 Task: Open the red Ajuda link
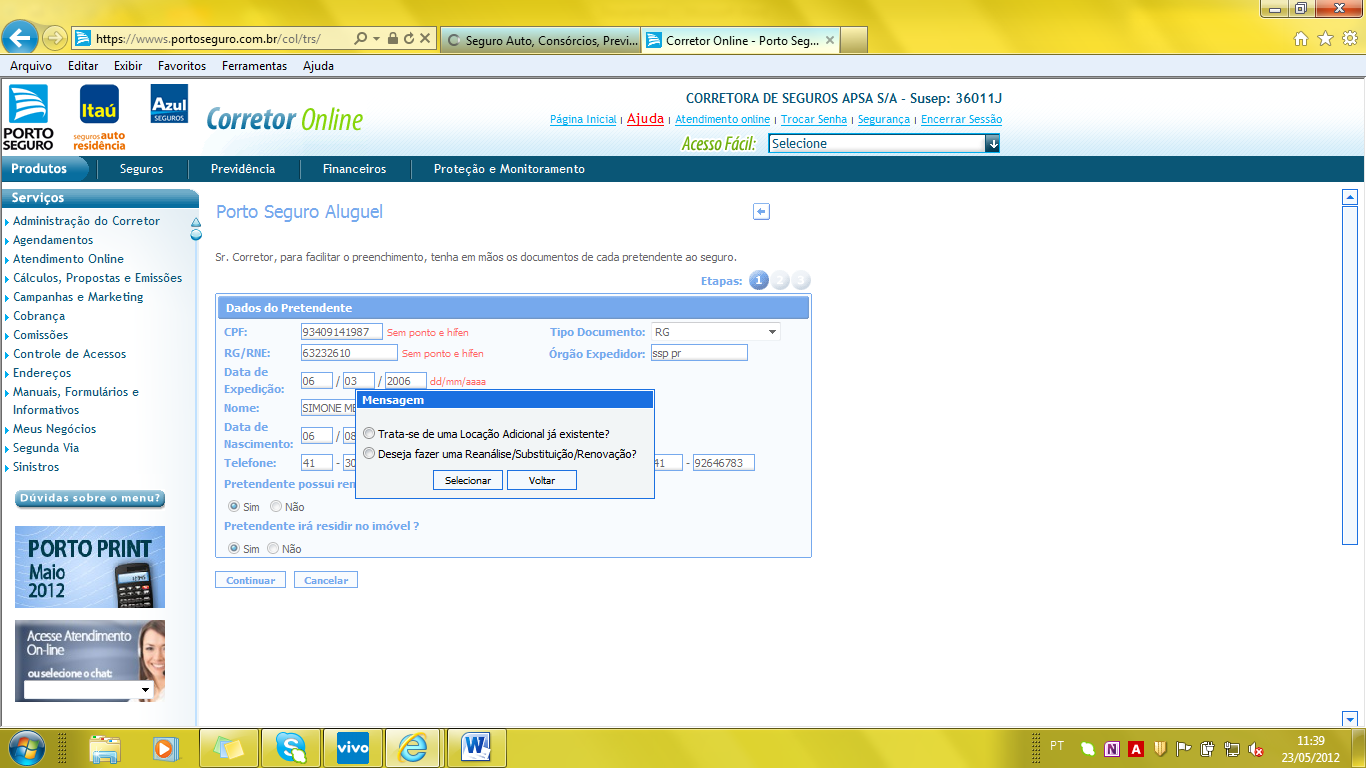(645, 118)
